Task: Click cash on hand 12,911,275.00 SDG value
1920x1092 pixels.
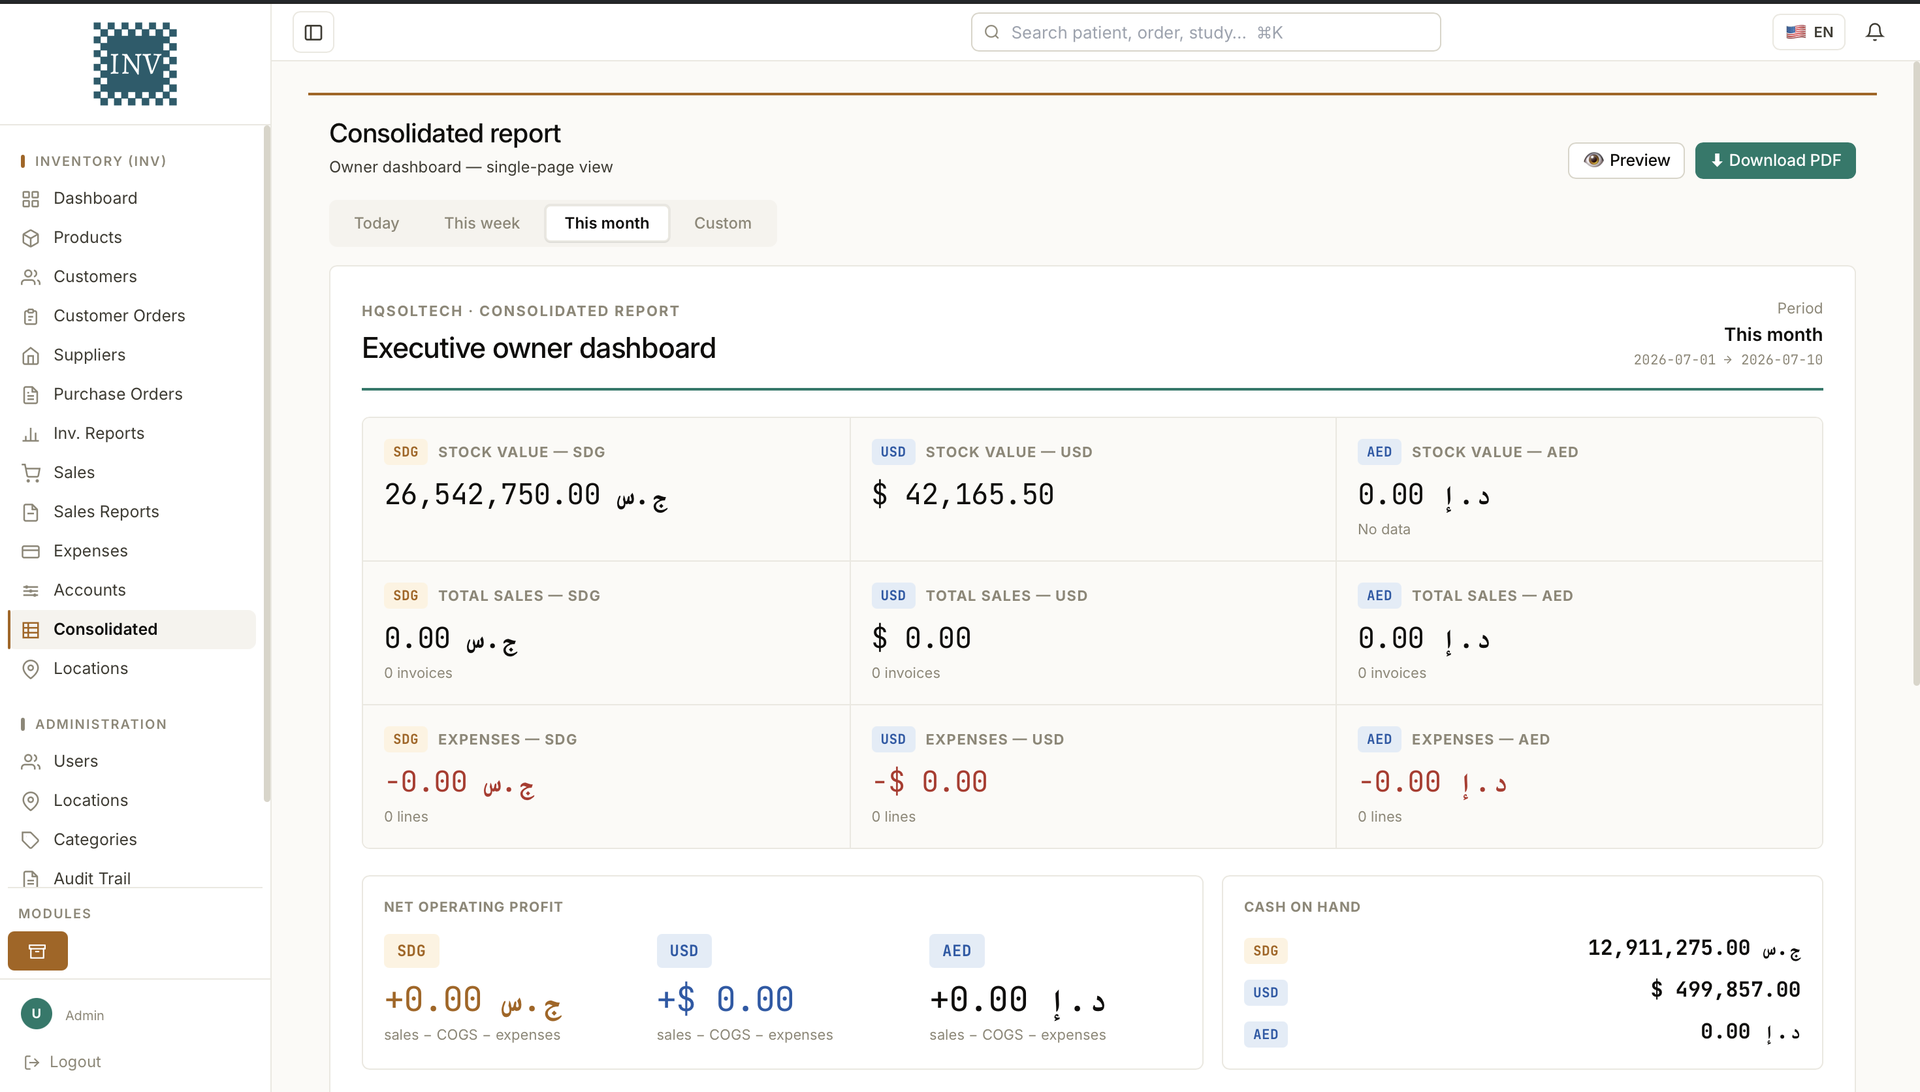Action: (1694, 948)
